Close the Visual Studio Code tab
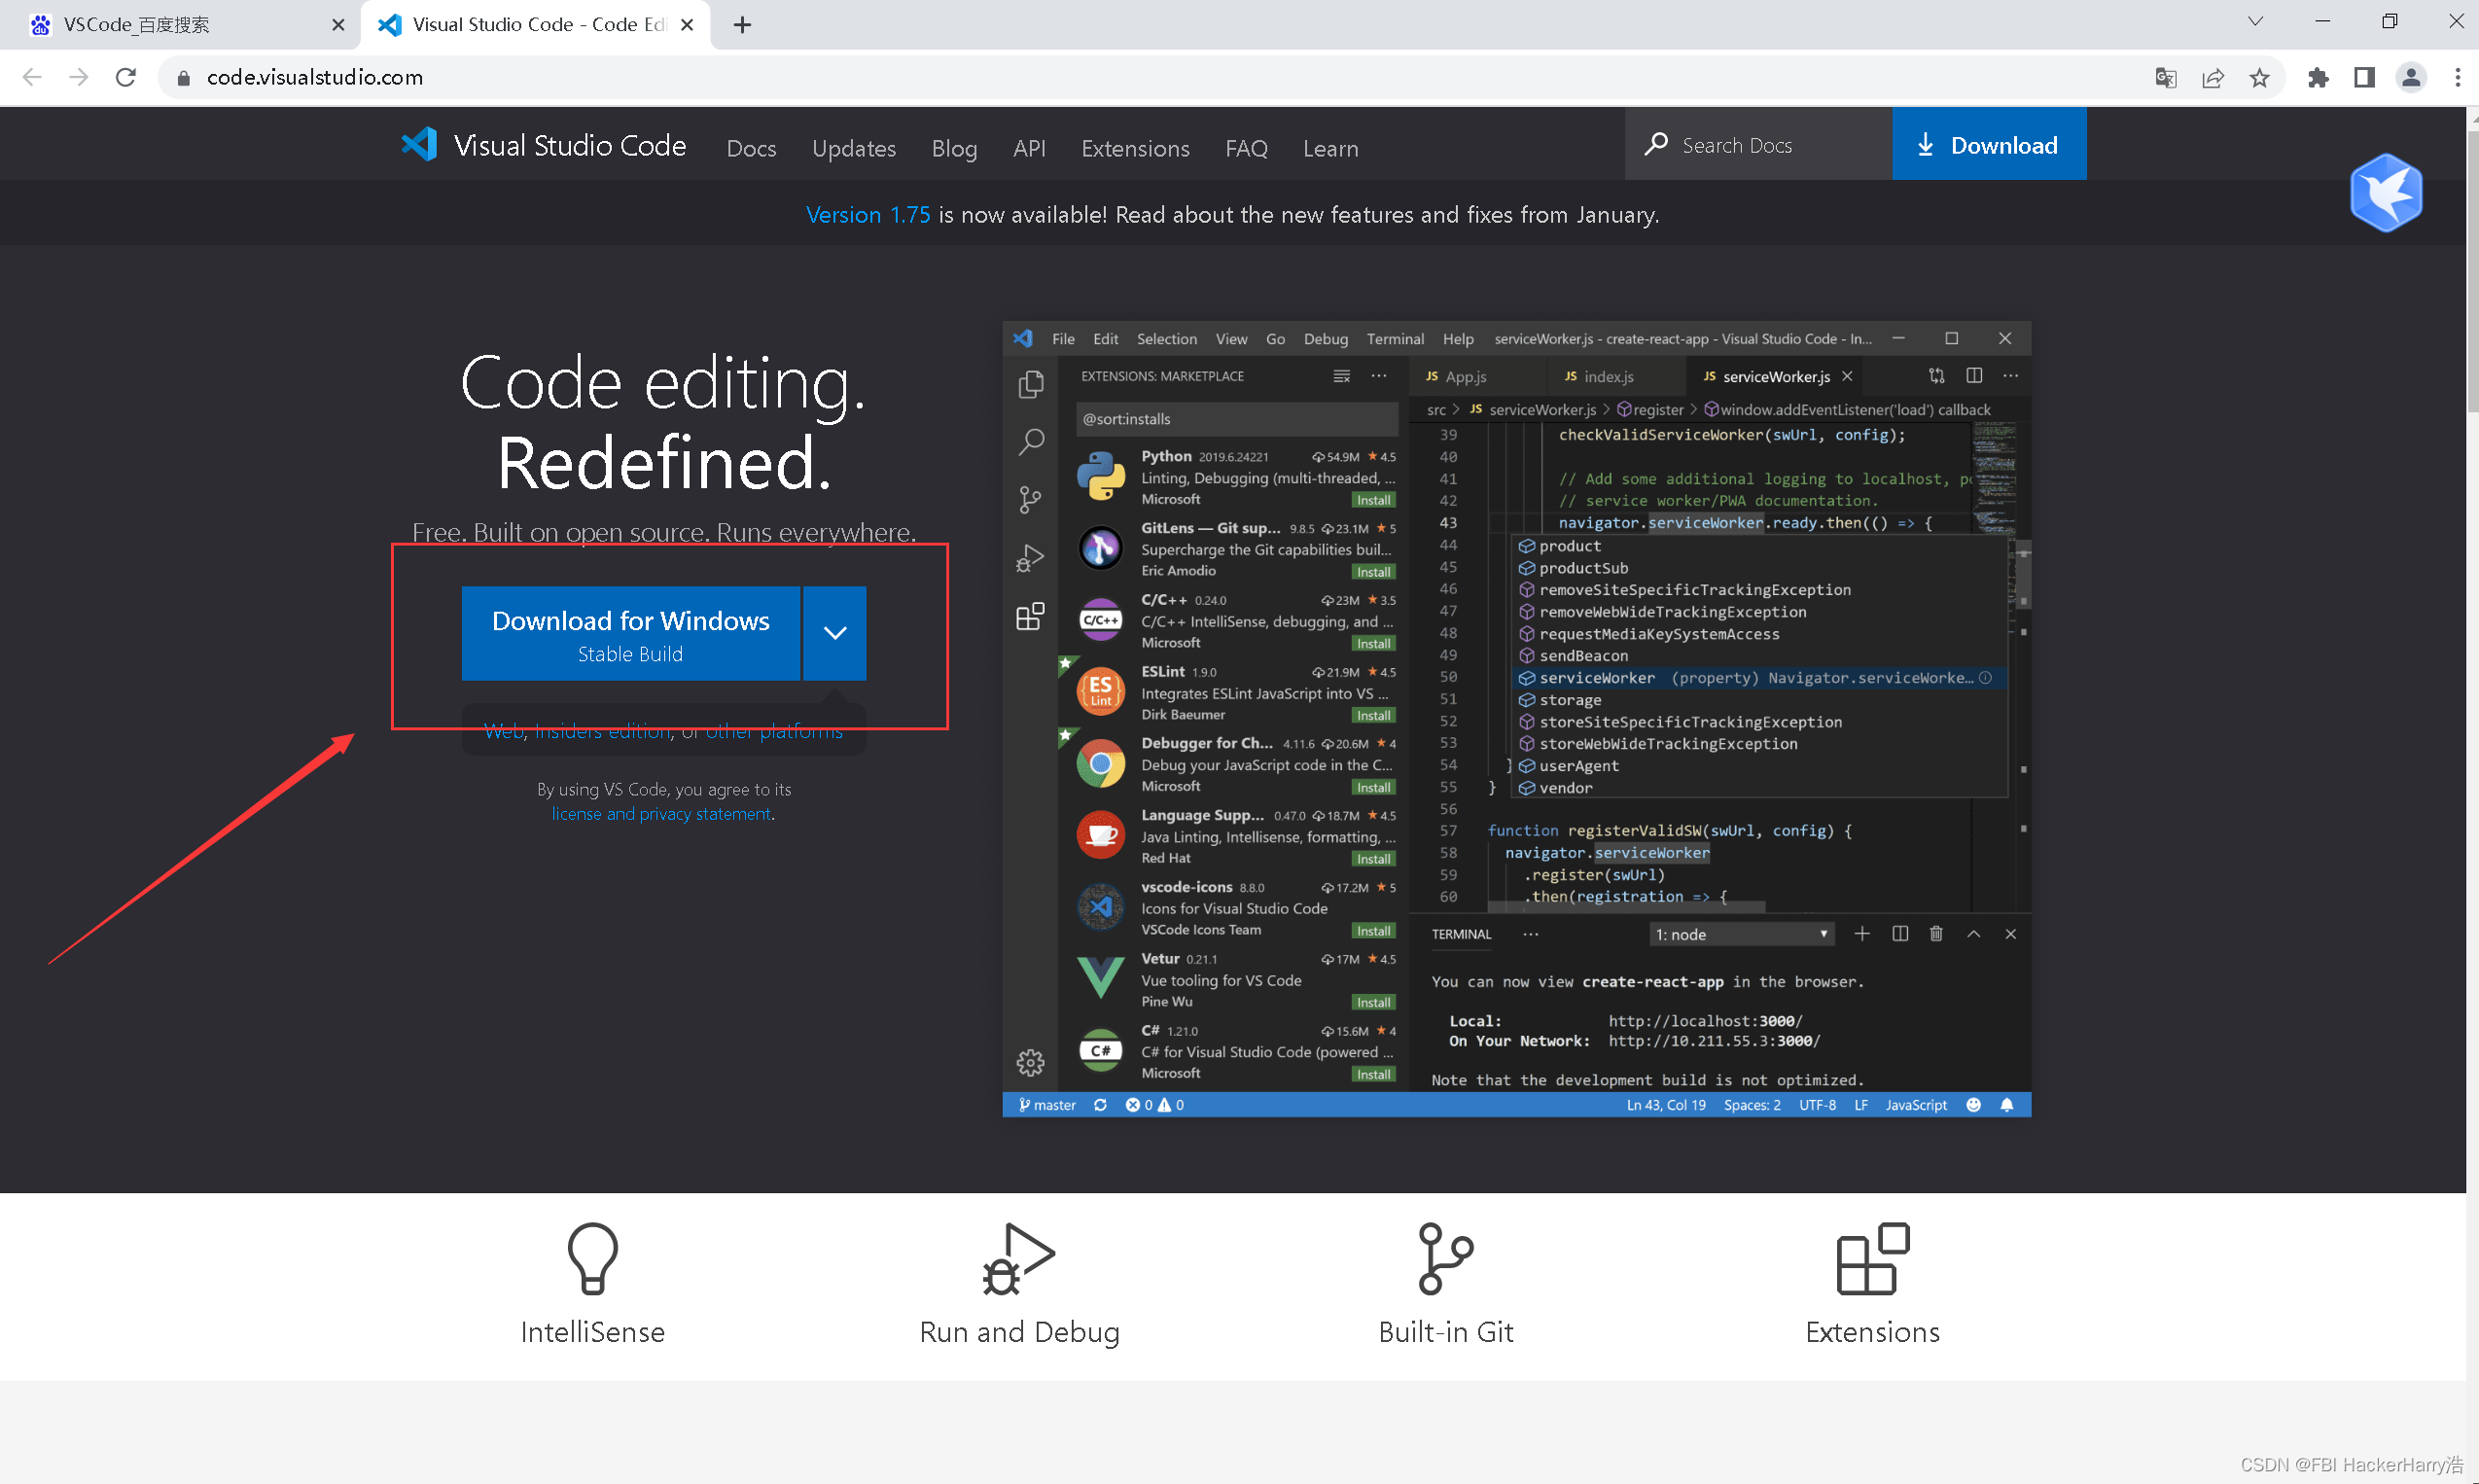The height and width of the screenshot is (1484, 2479). coord(687,25)
